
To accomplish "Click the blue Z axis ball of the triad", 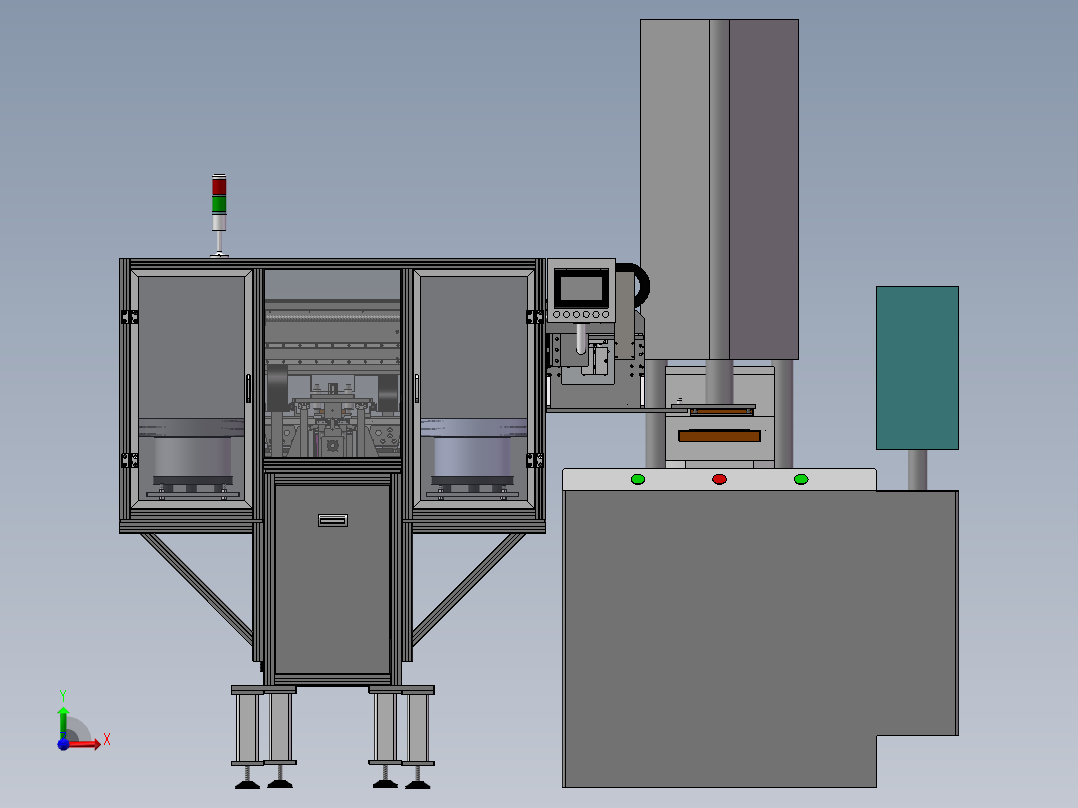I will [x=63, y=744].
